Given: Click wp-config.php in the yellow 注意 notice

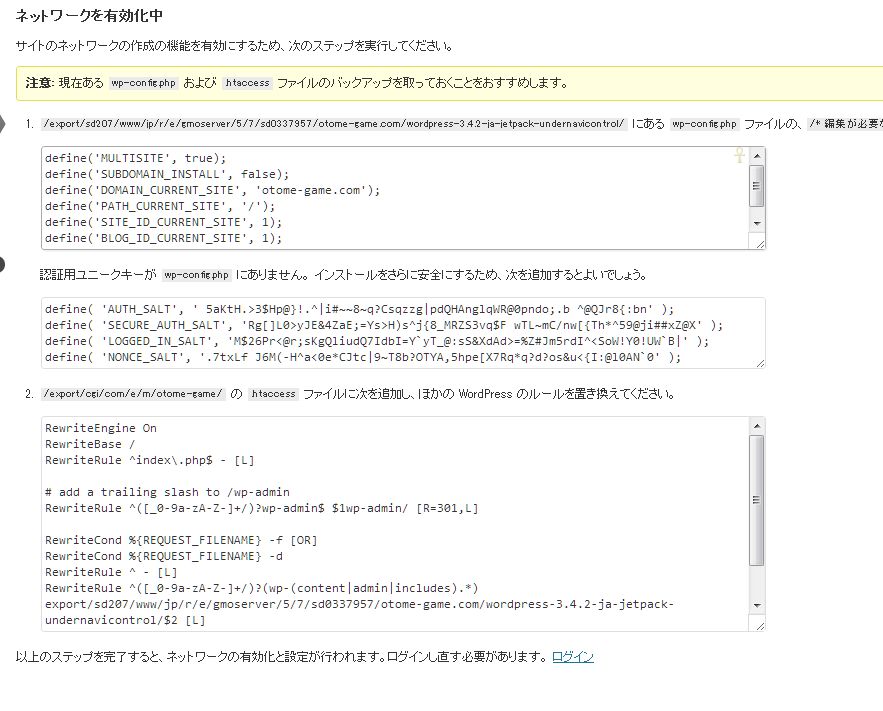Looking at the screenshot, I should [144, 83].
